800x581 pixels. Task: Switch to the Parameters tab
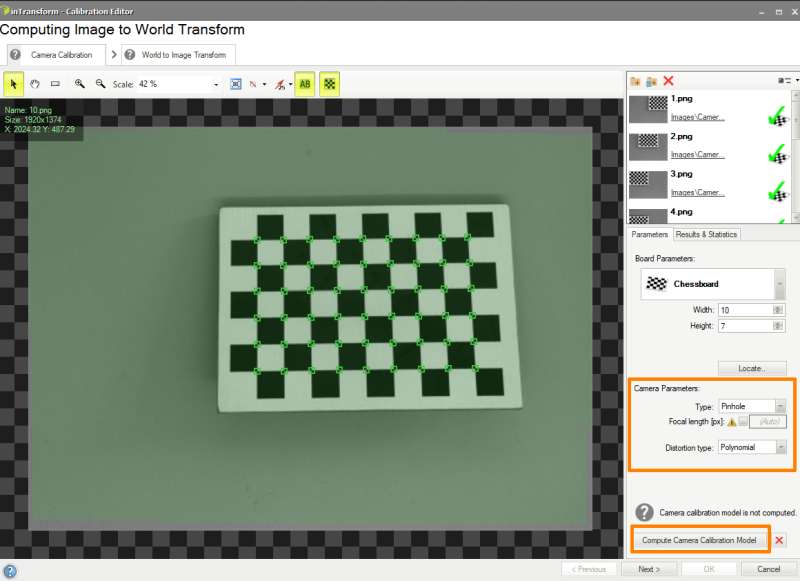click(x=649, y=235)
